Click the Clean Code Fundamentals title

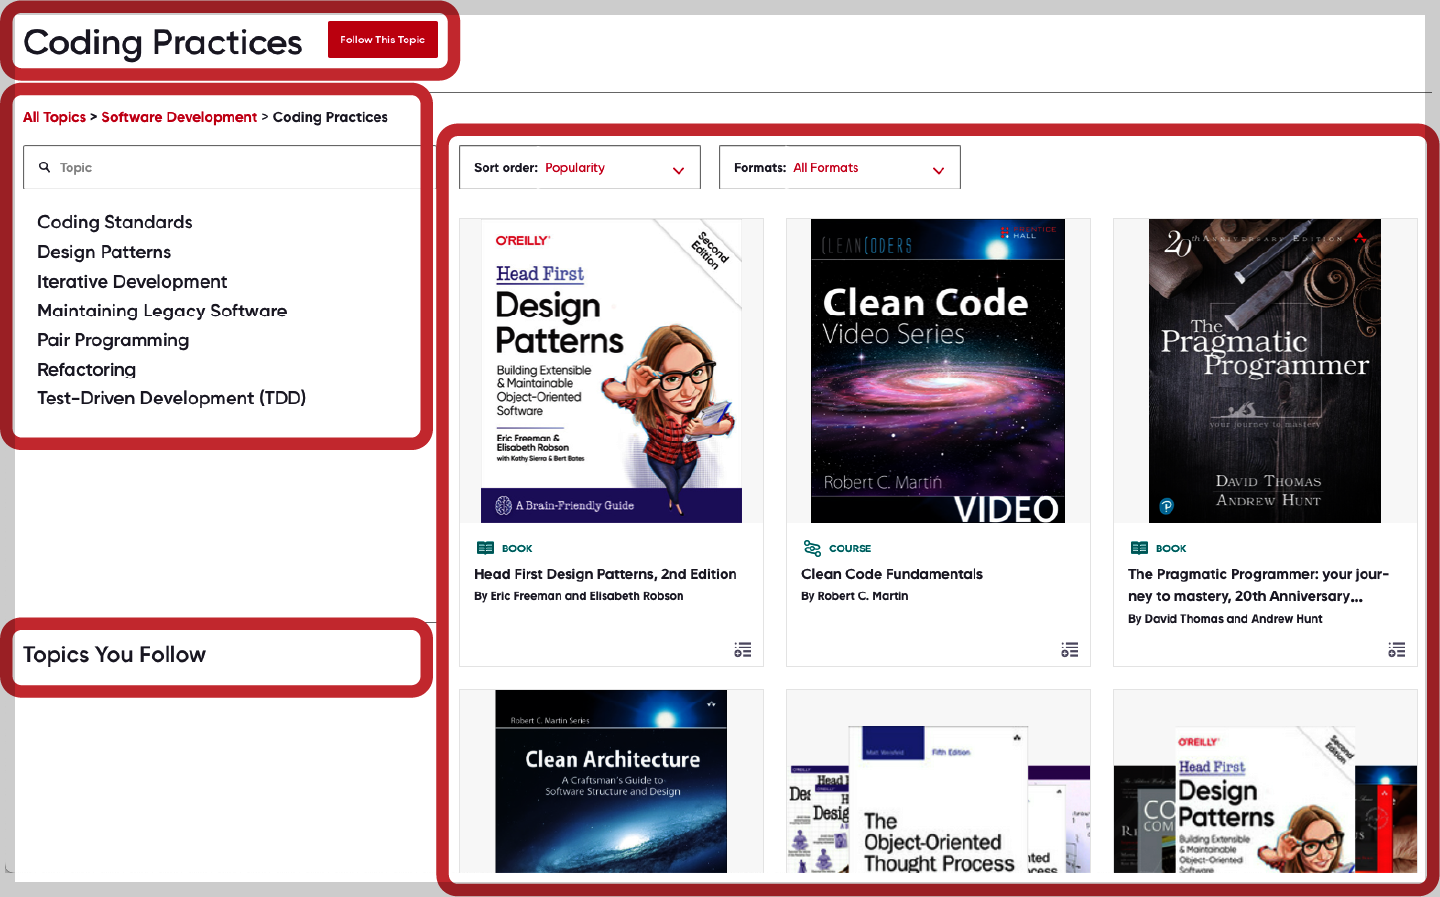(892, 574)
